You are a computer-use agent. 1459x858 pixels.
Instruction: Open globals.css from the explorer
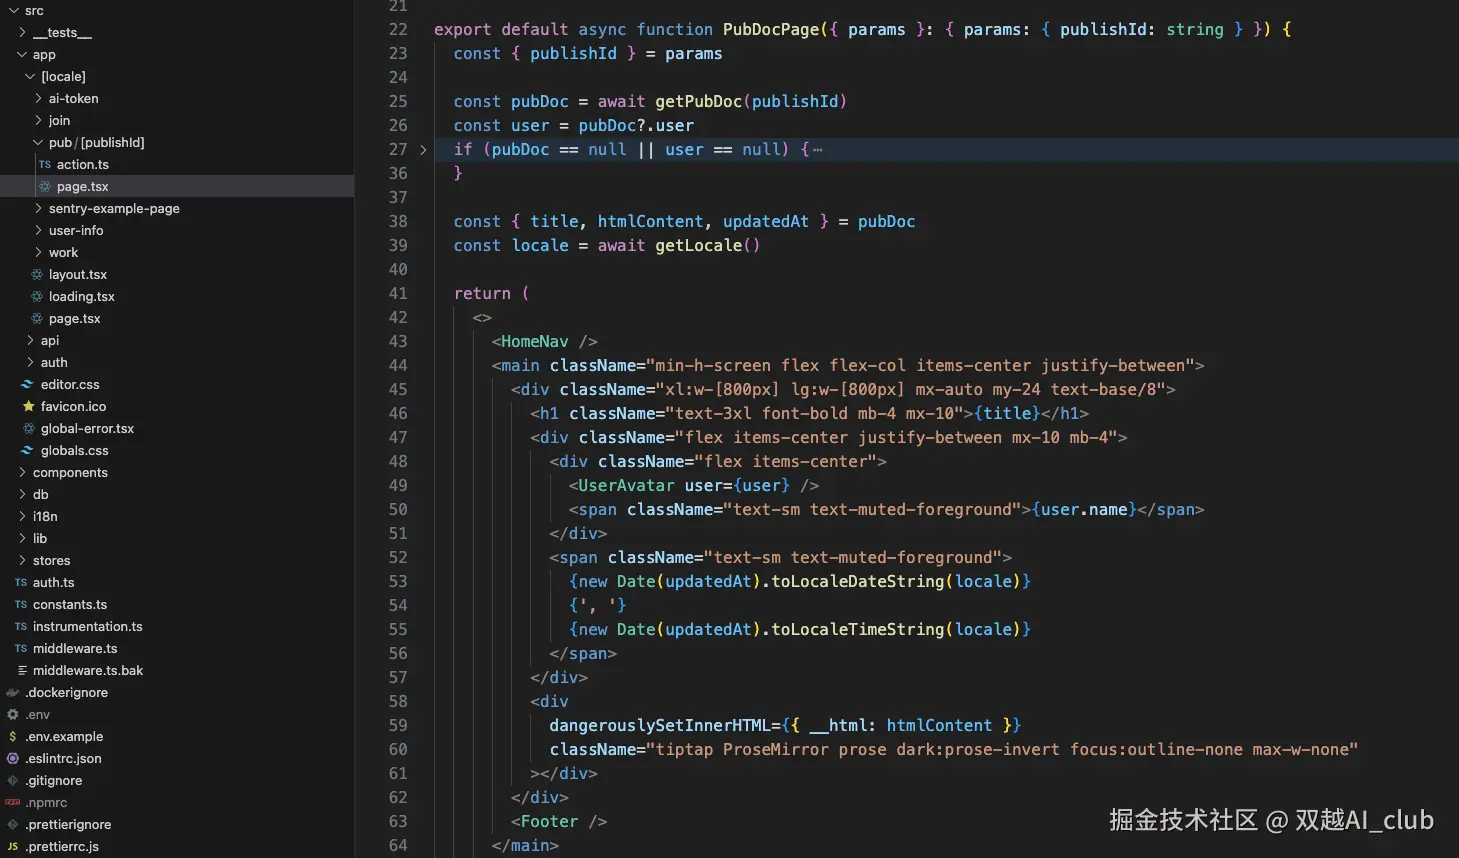pyautogui.click(x=74, y=451)
